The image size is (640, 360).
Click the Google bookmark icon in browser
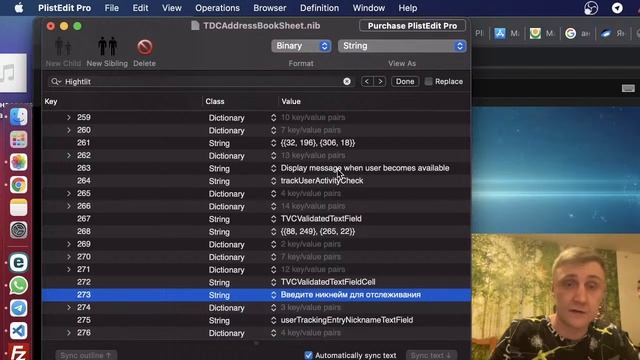[571, 33]
